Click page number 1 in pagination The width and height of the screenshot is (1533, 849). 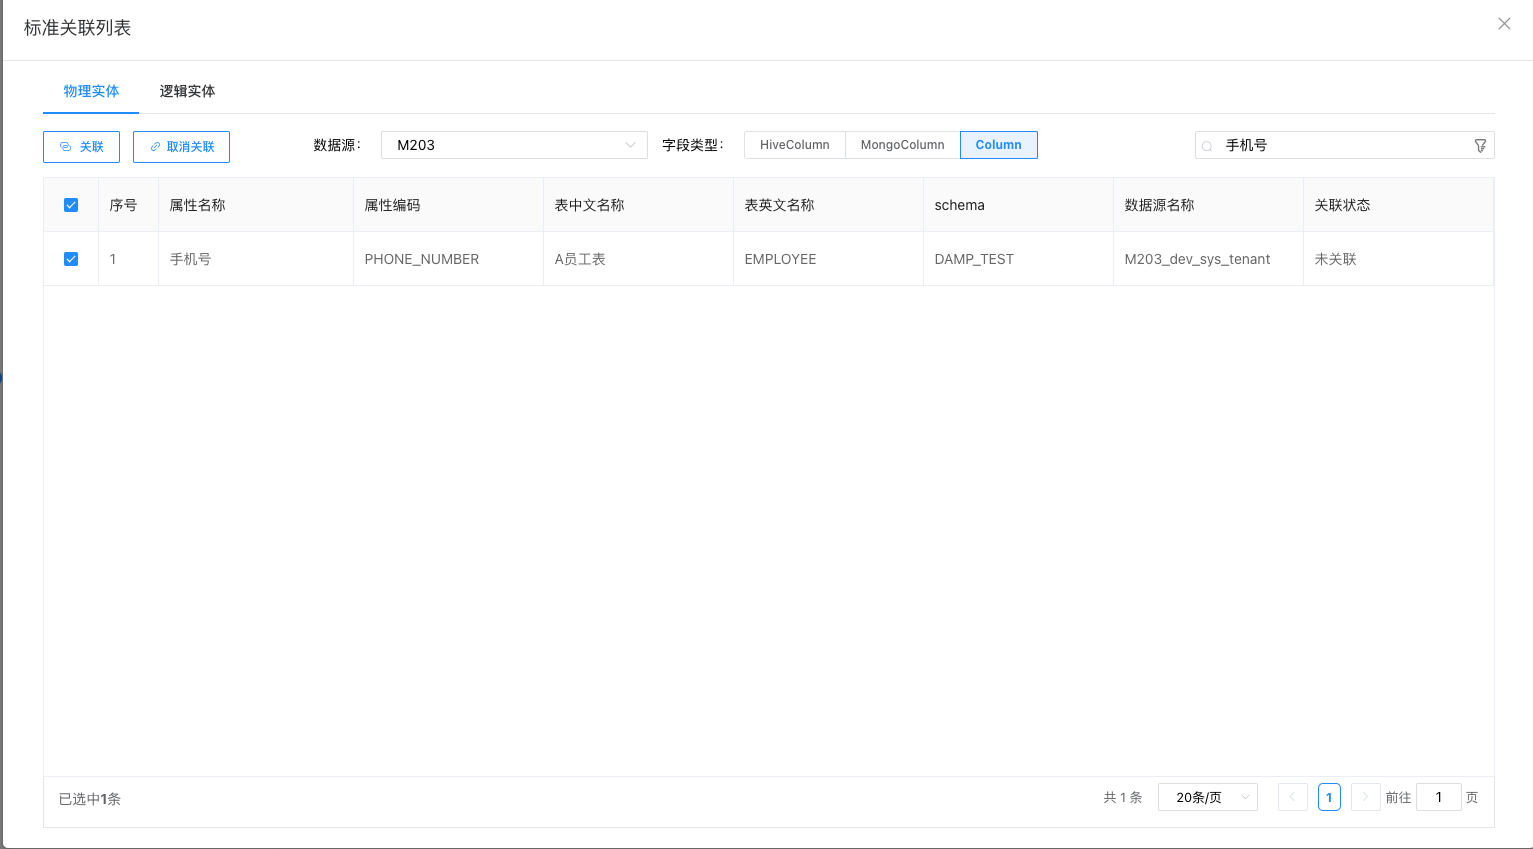coord(1329,797)
